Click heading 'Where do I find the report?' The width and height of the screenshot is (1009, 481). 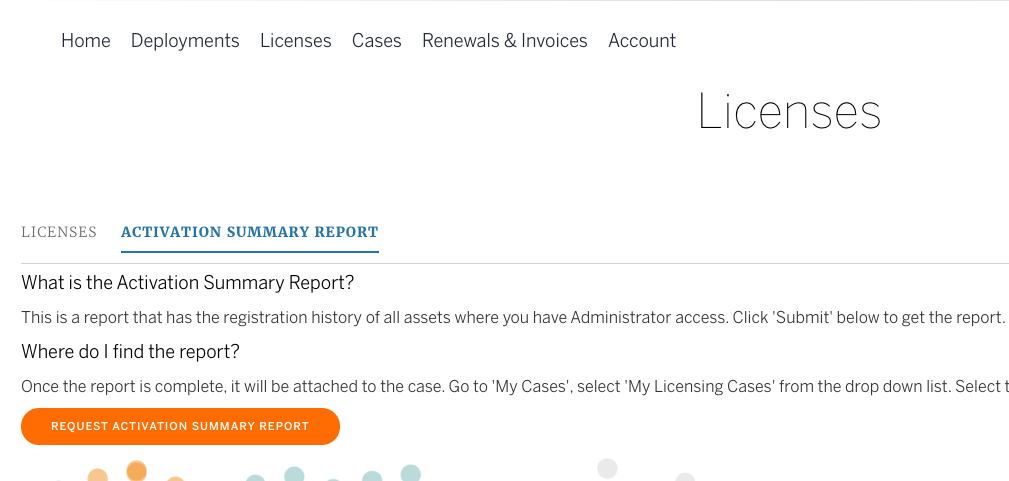130,352
